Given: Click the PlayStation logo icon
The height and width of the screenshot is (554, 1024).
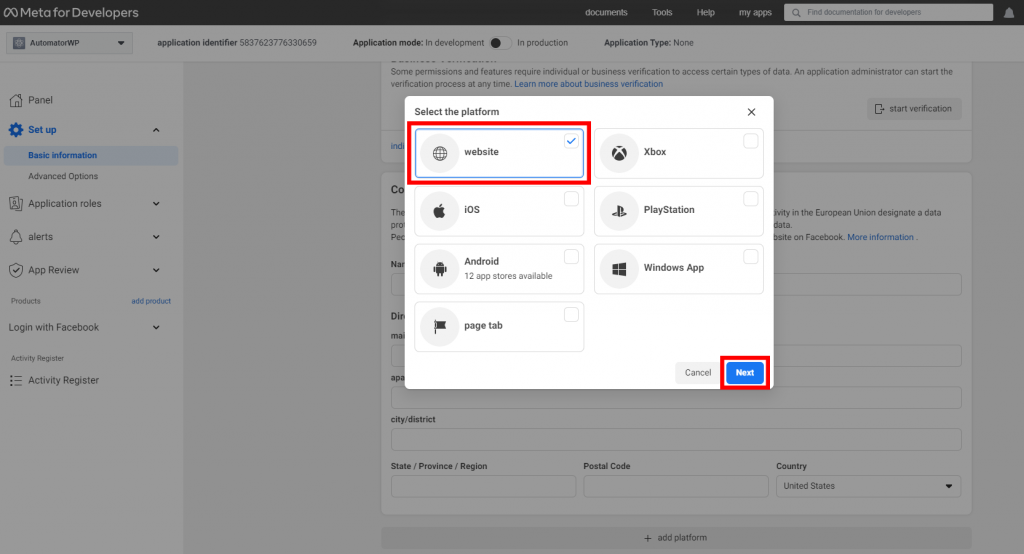Looking at the screenshot, I should point(619,210).
